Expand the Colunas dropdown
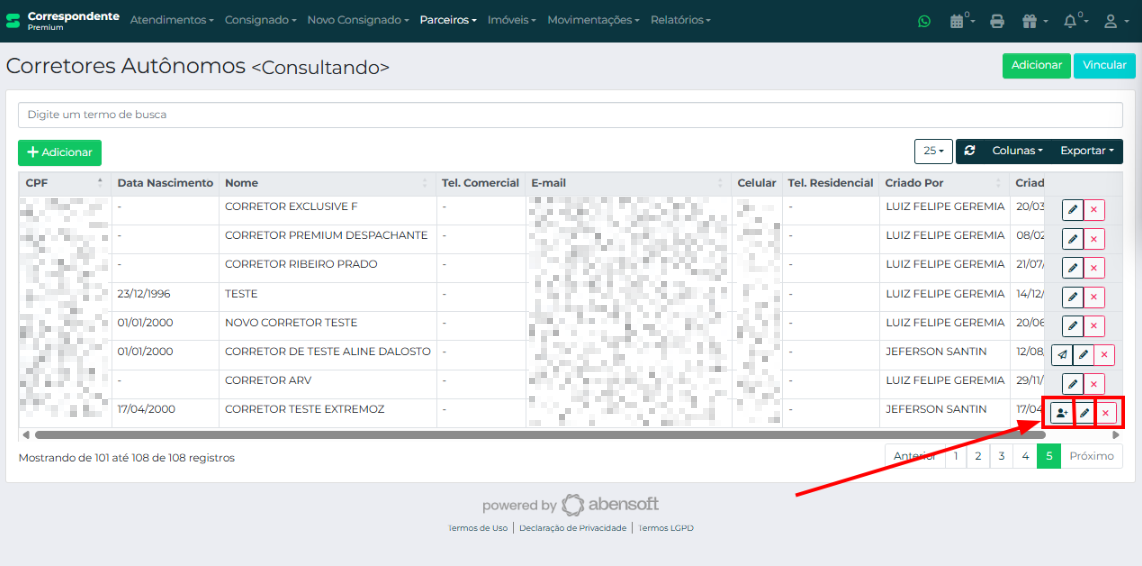 (1017, 151)
